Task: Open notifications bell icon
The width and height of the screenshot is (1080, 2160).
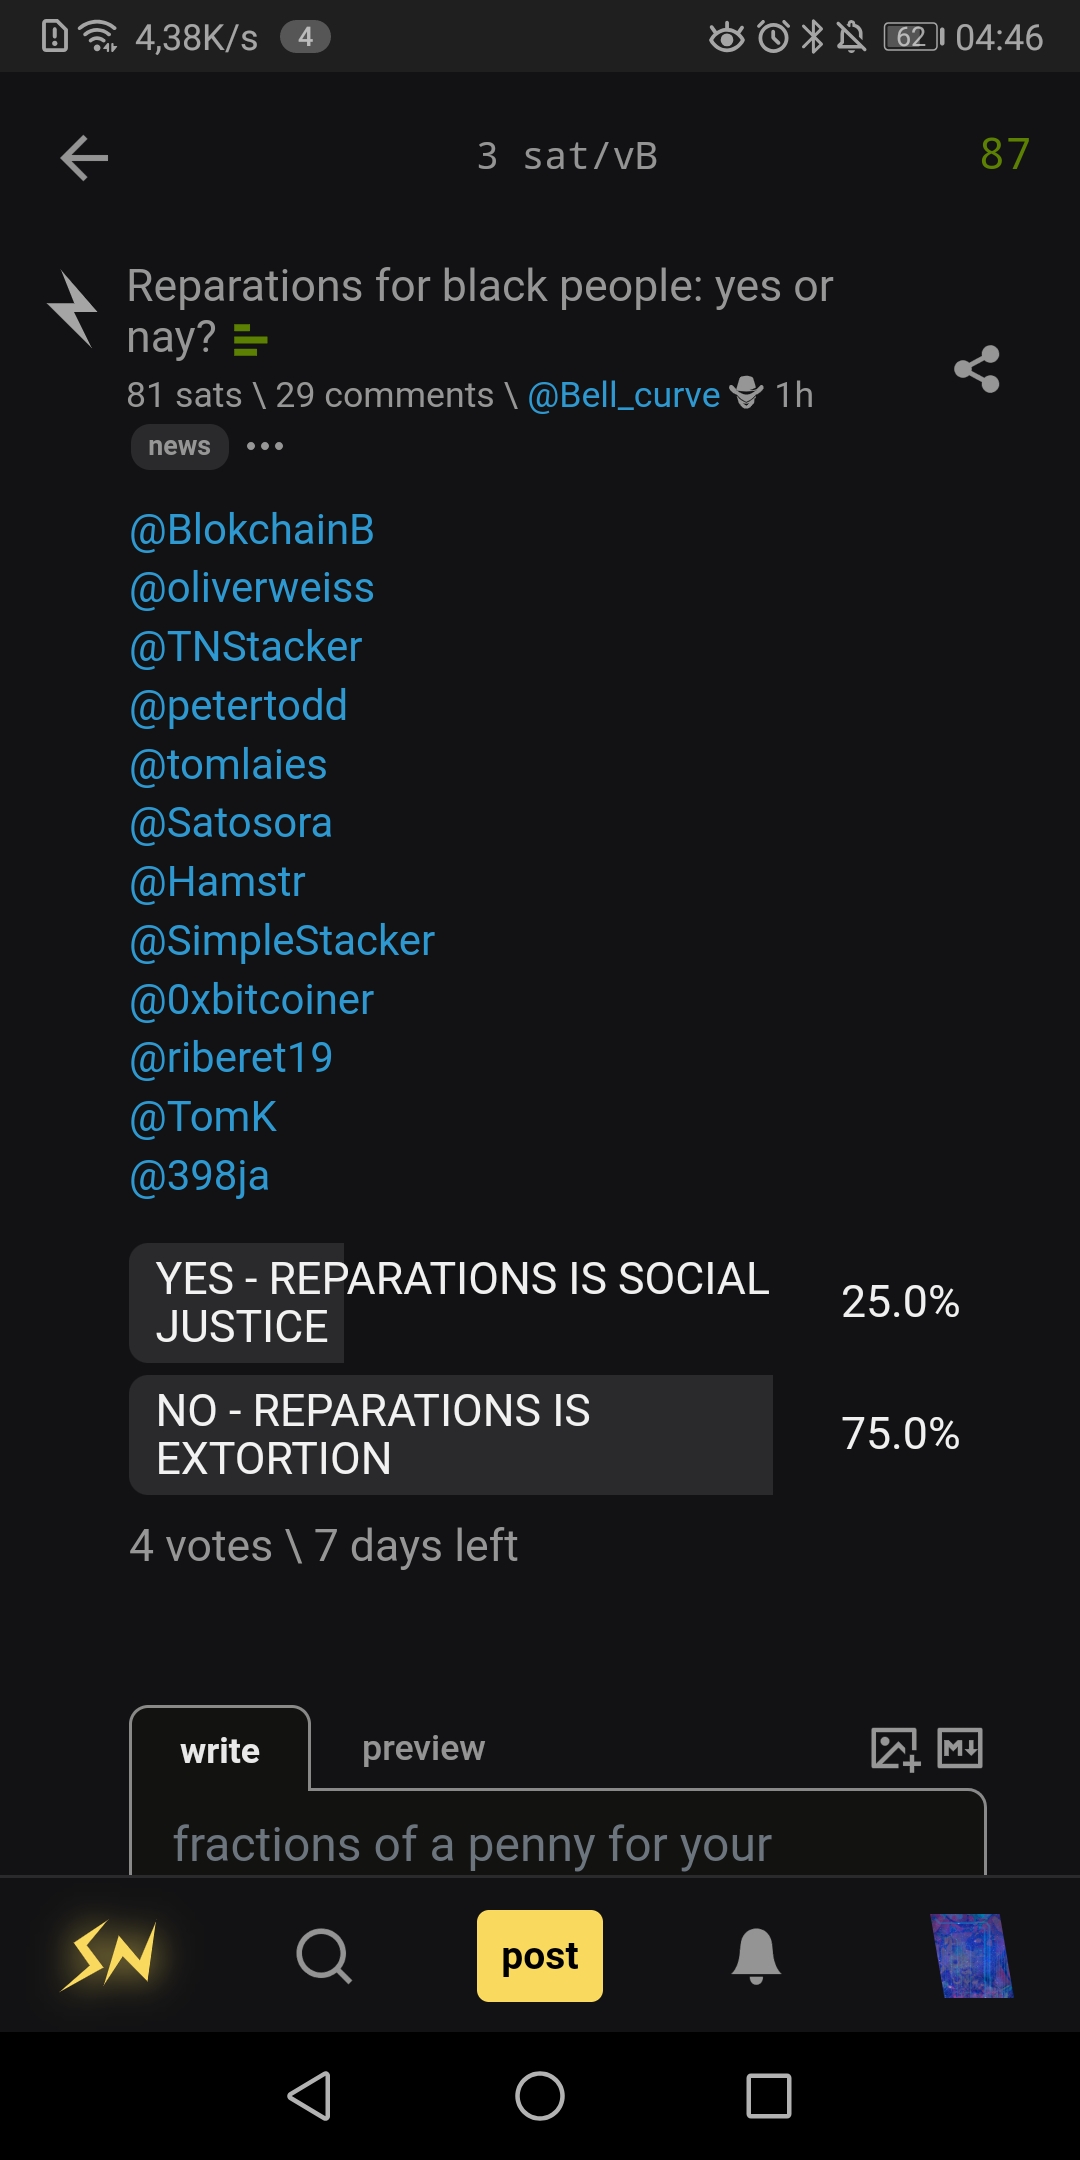Action: [756, 1955]
